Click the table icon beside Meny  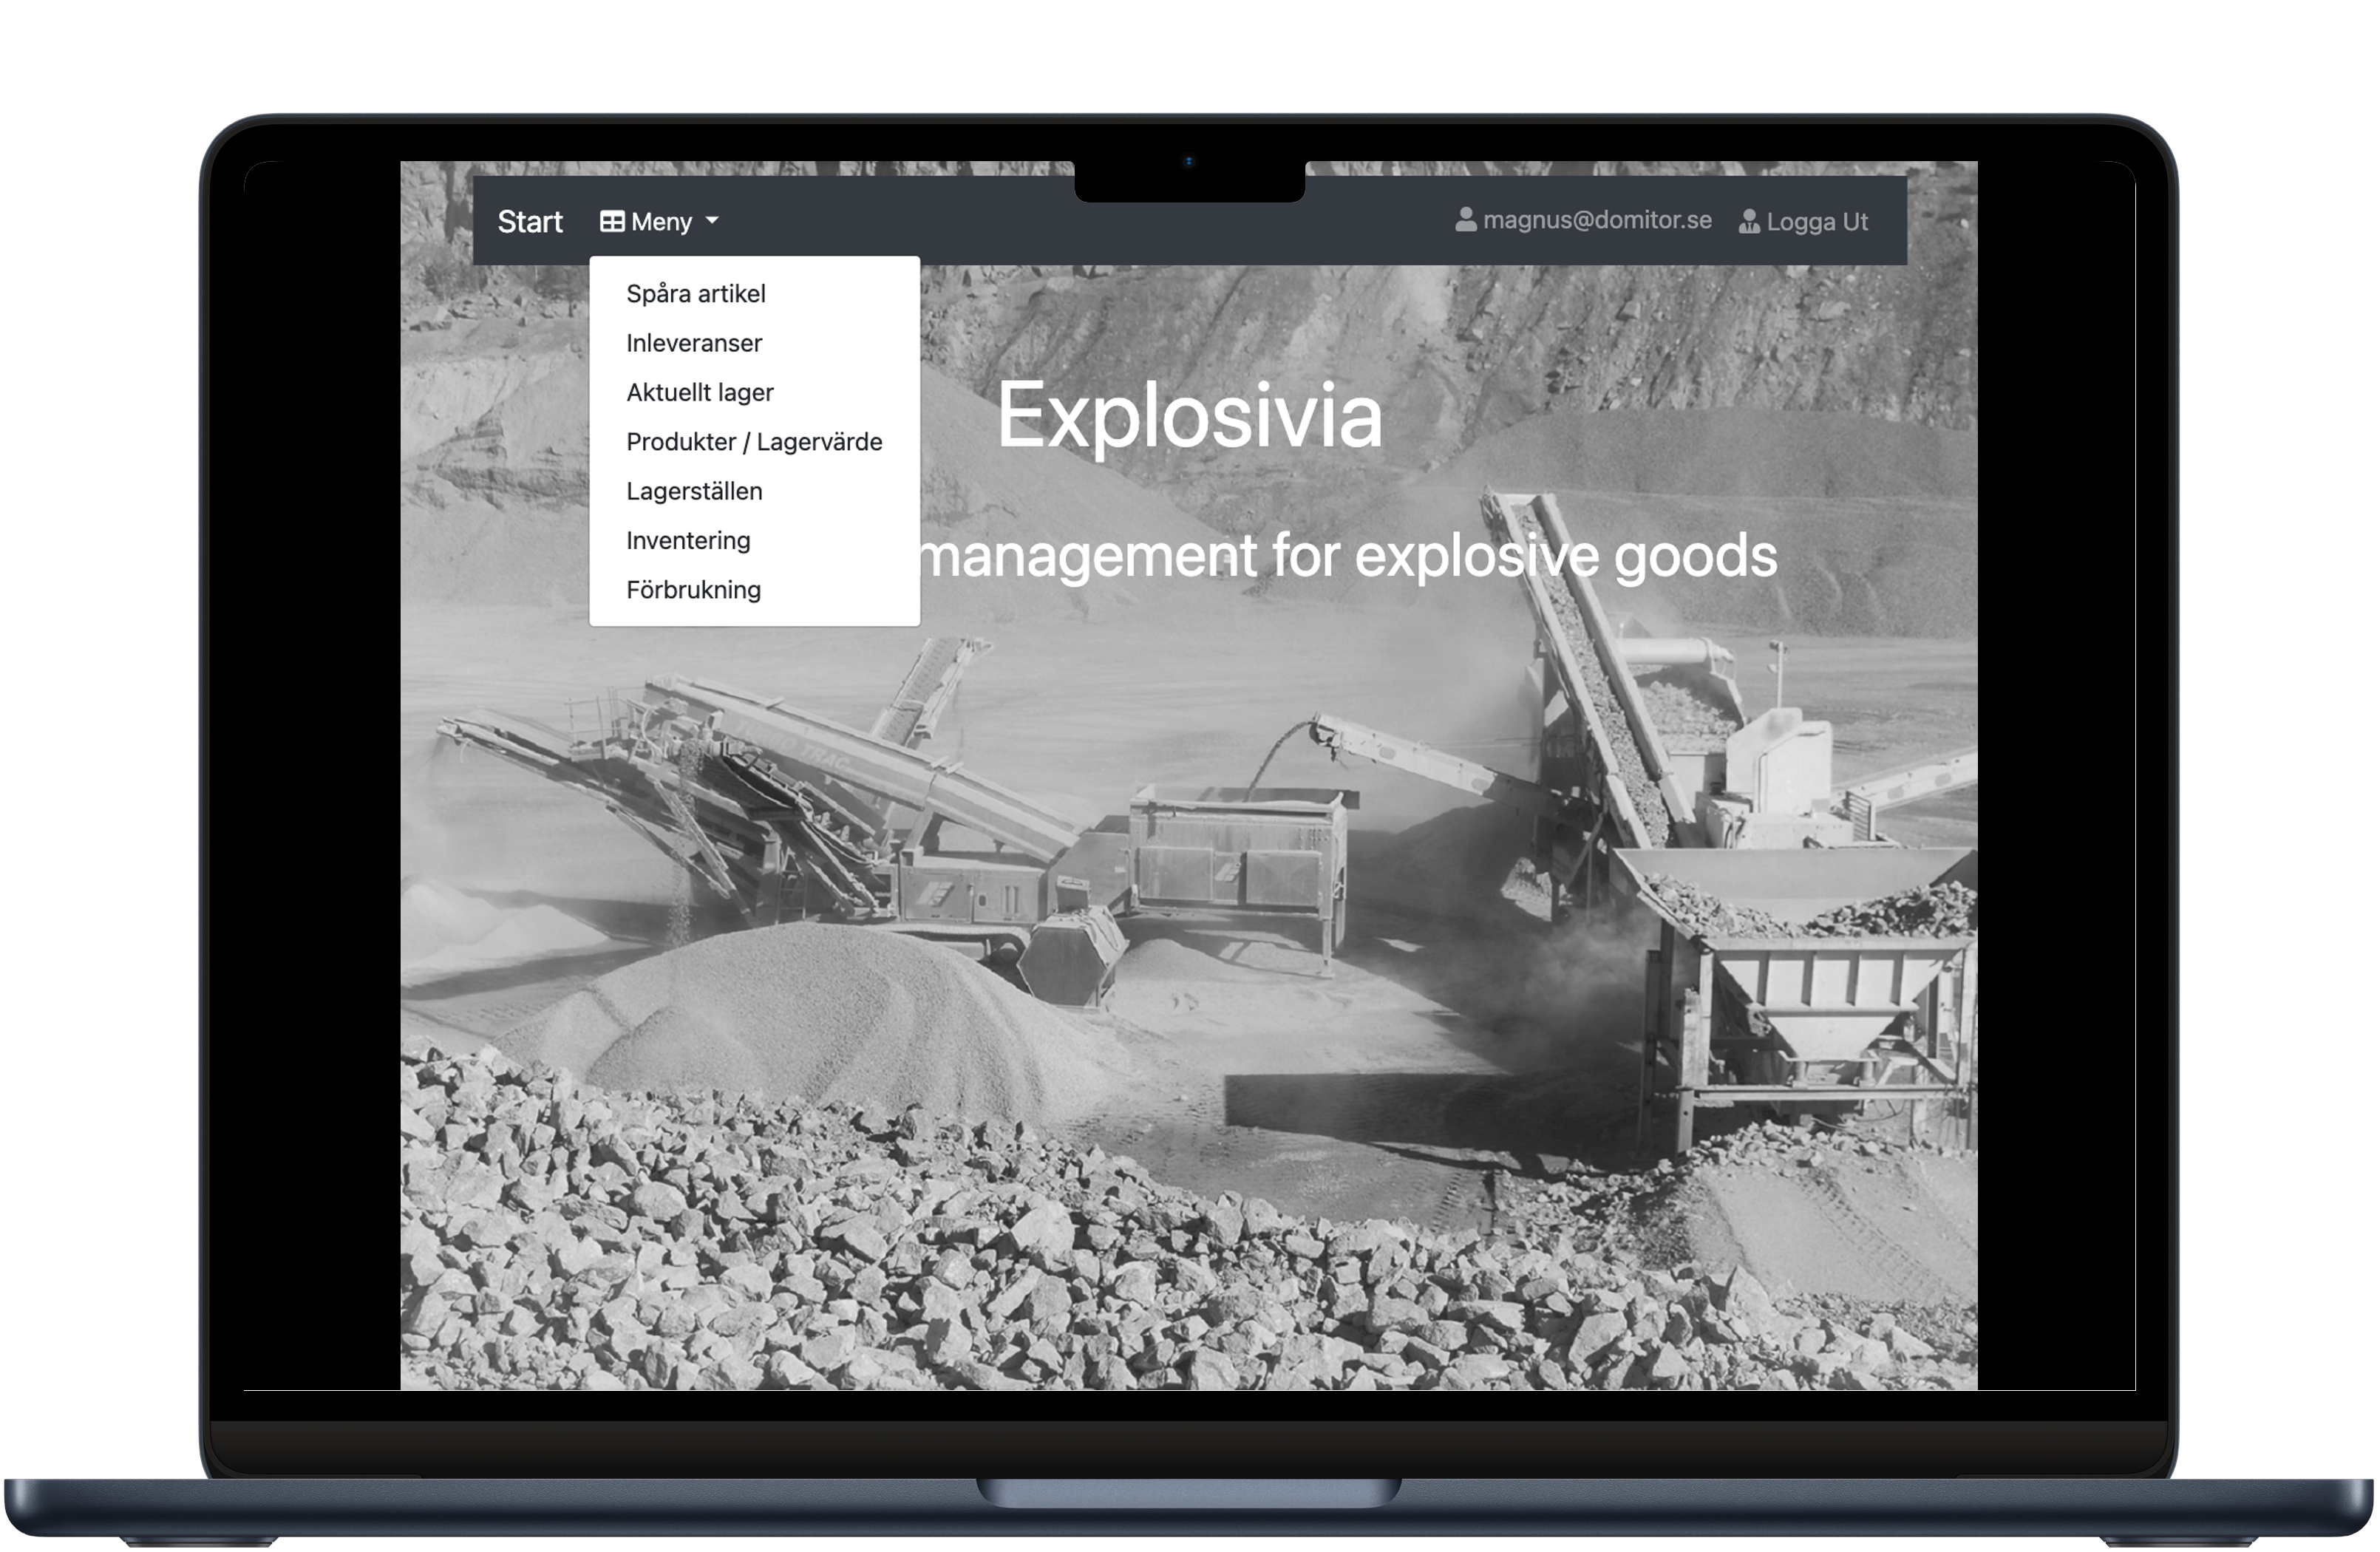(612, 221)
